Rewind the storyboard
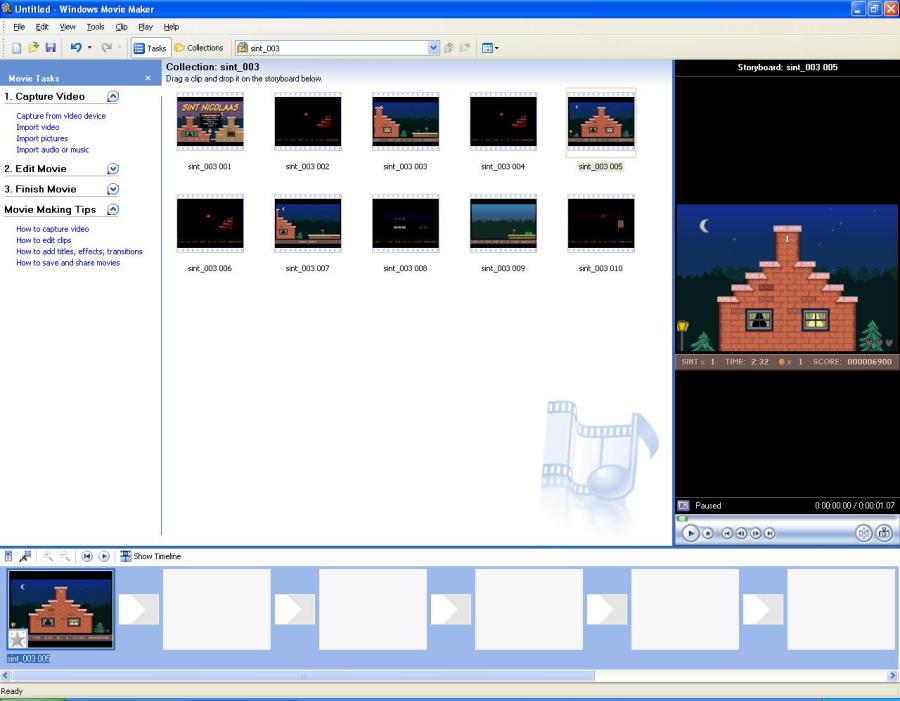Image resolution: width=900 pixels, height=701 pixels. click(87, 556)
